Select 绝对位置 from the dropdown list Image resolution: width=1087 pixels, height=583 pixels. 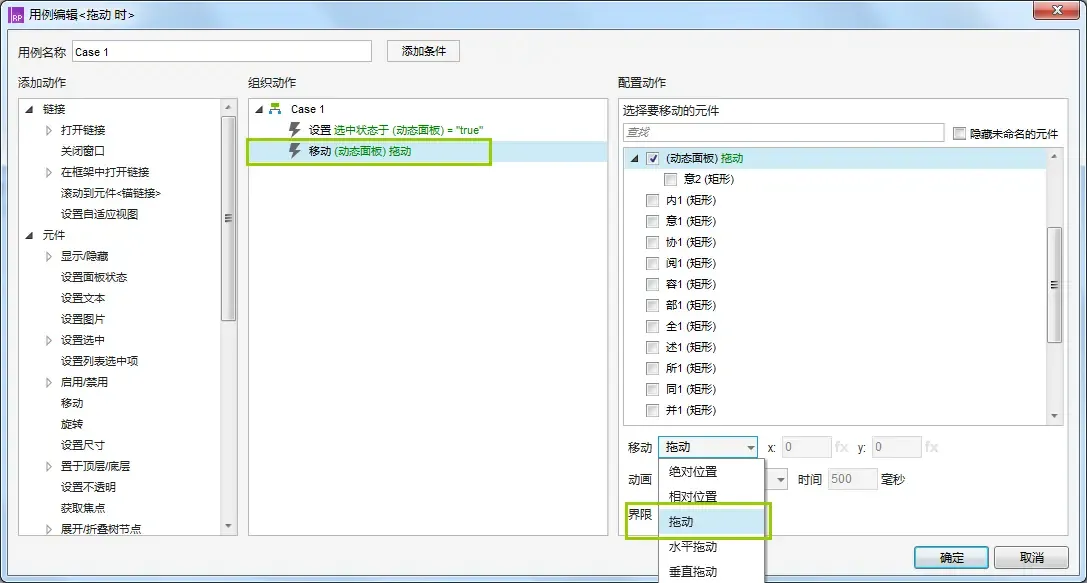693,472
